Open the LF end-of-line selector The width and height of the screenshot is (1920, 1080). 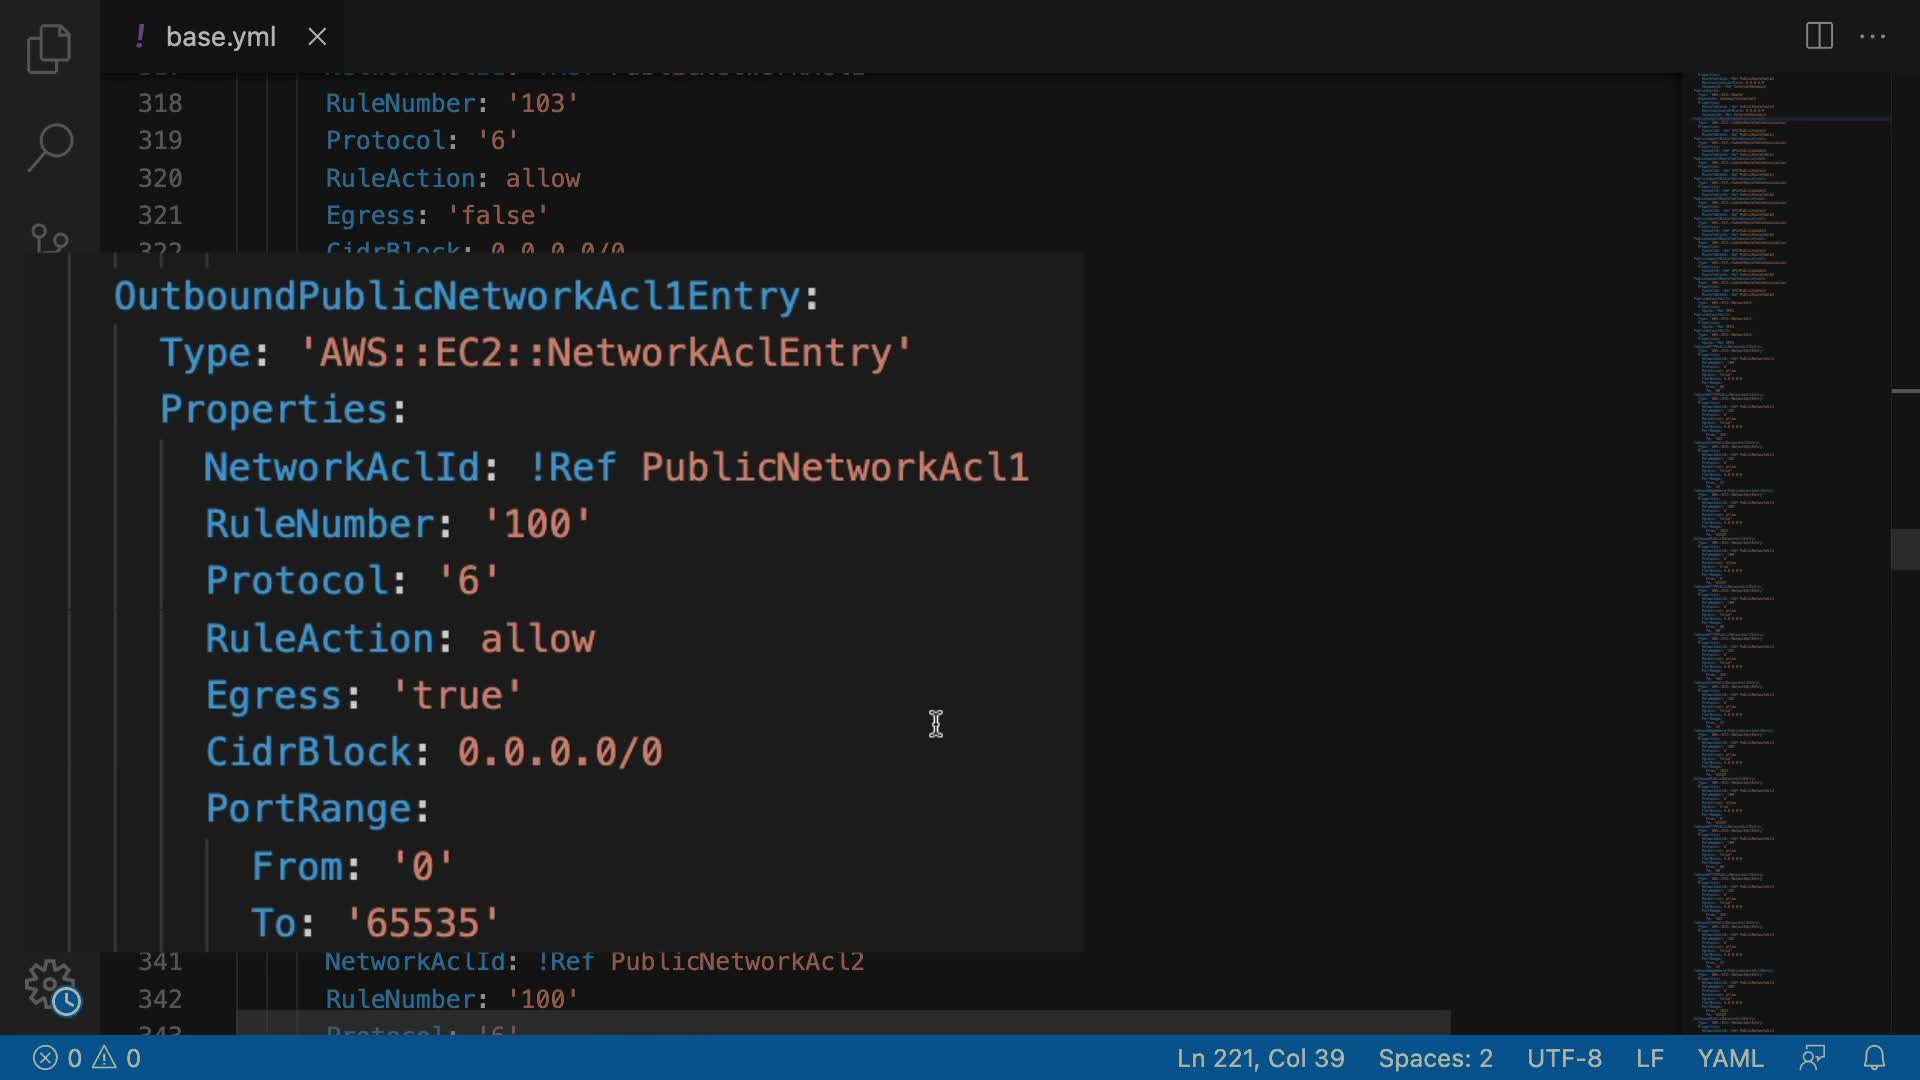(x=1649, y=1058)
